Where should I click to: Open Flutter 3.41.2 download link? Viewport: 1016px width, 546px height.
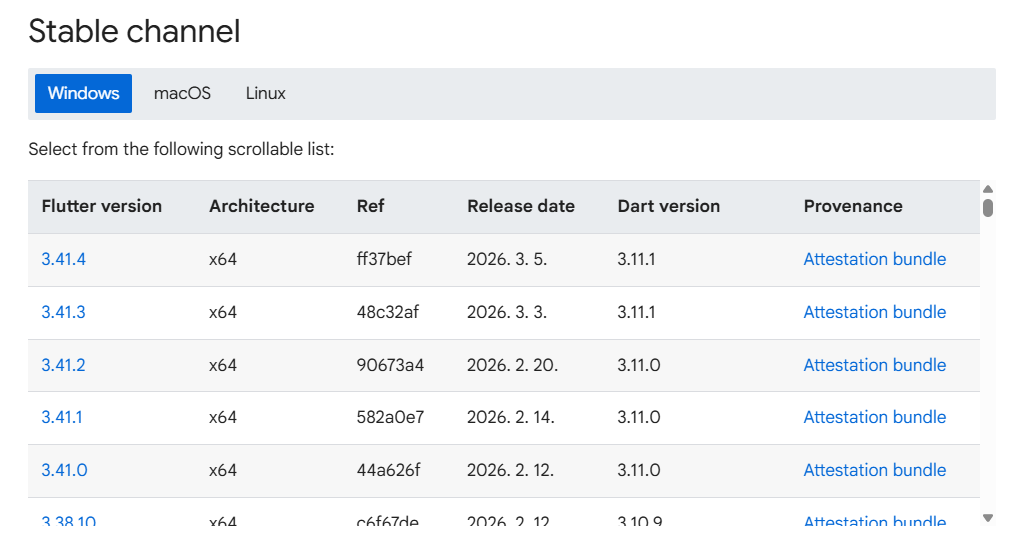(63, 365)
